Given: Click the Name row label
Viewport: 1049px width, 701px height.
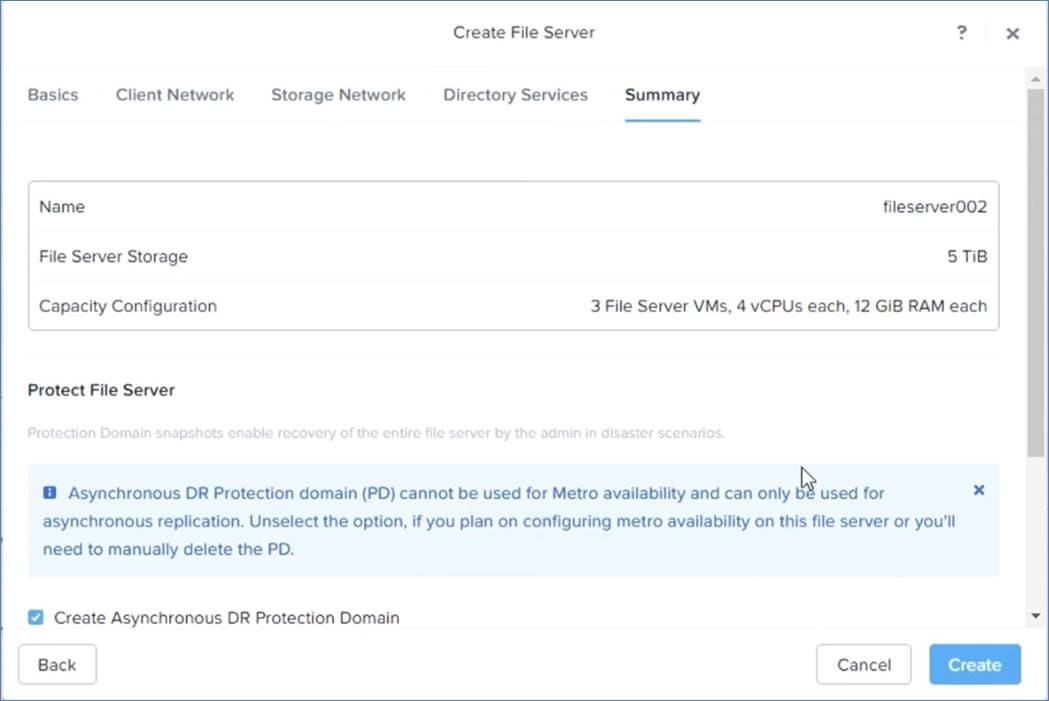Looking at the screenshot, I should [62, 207].
